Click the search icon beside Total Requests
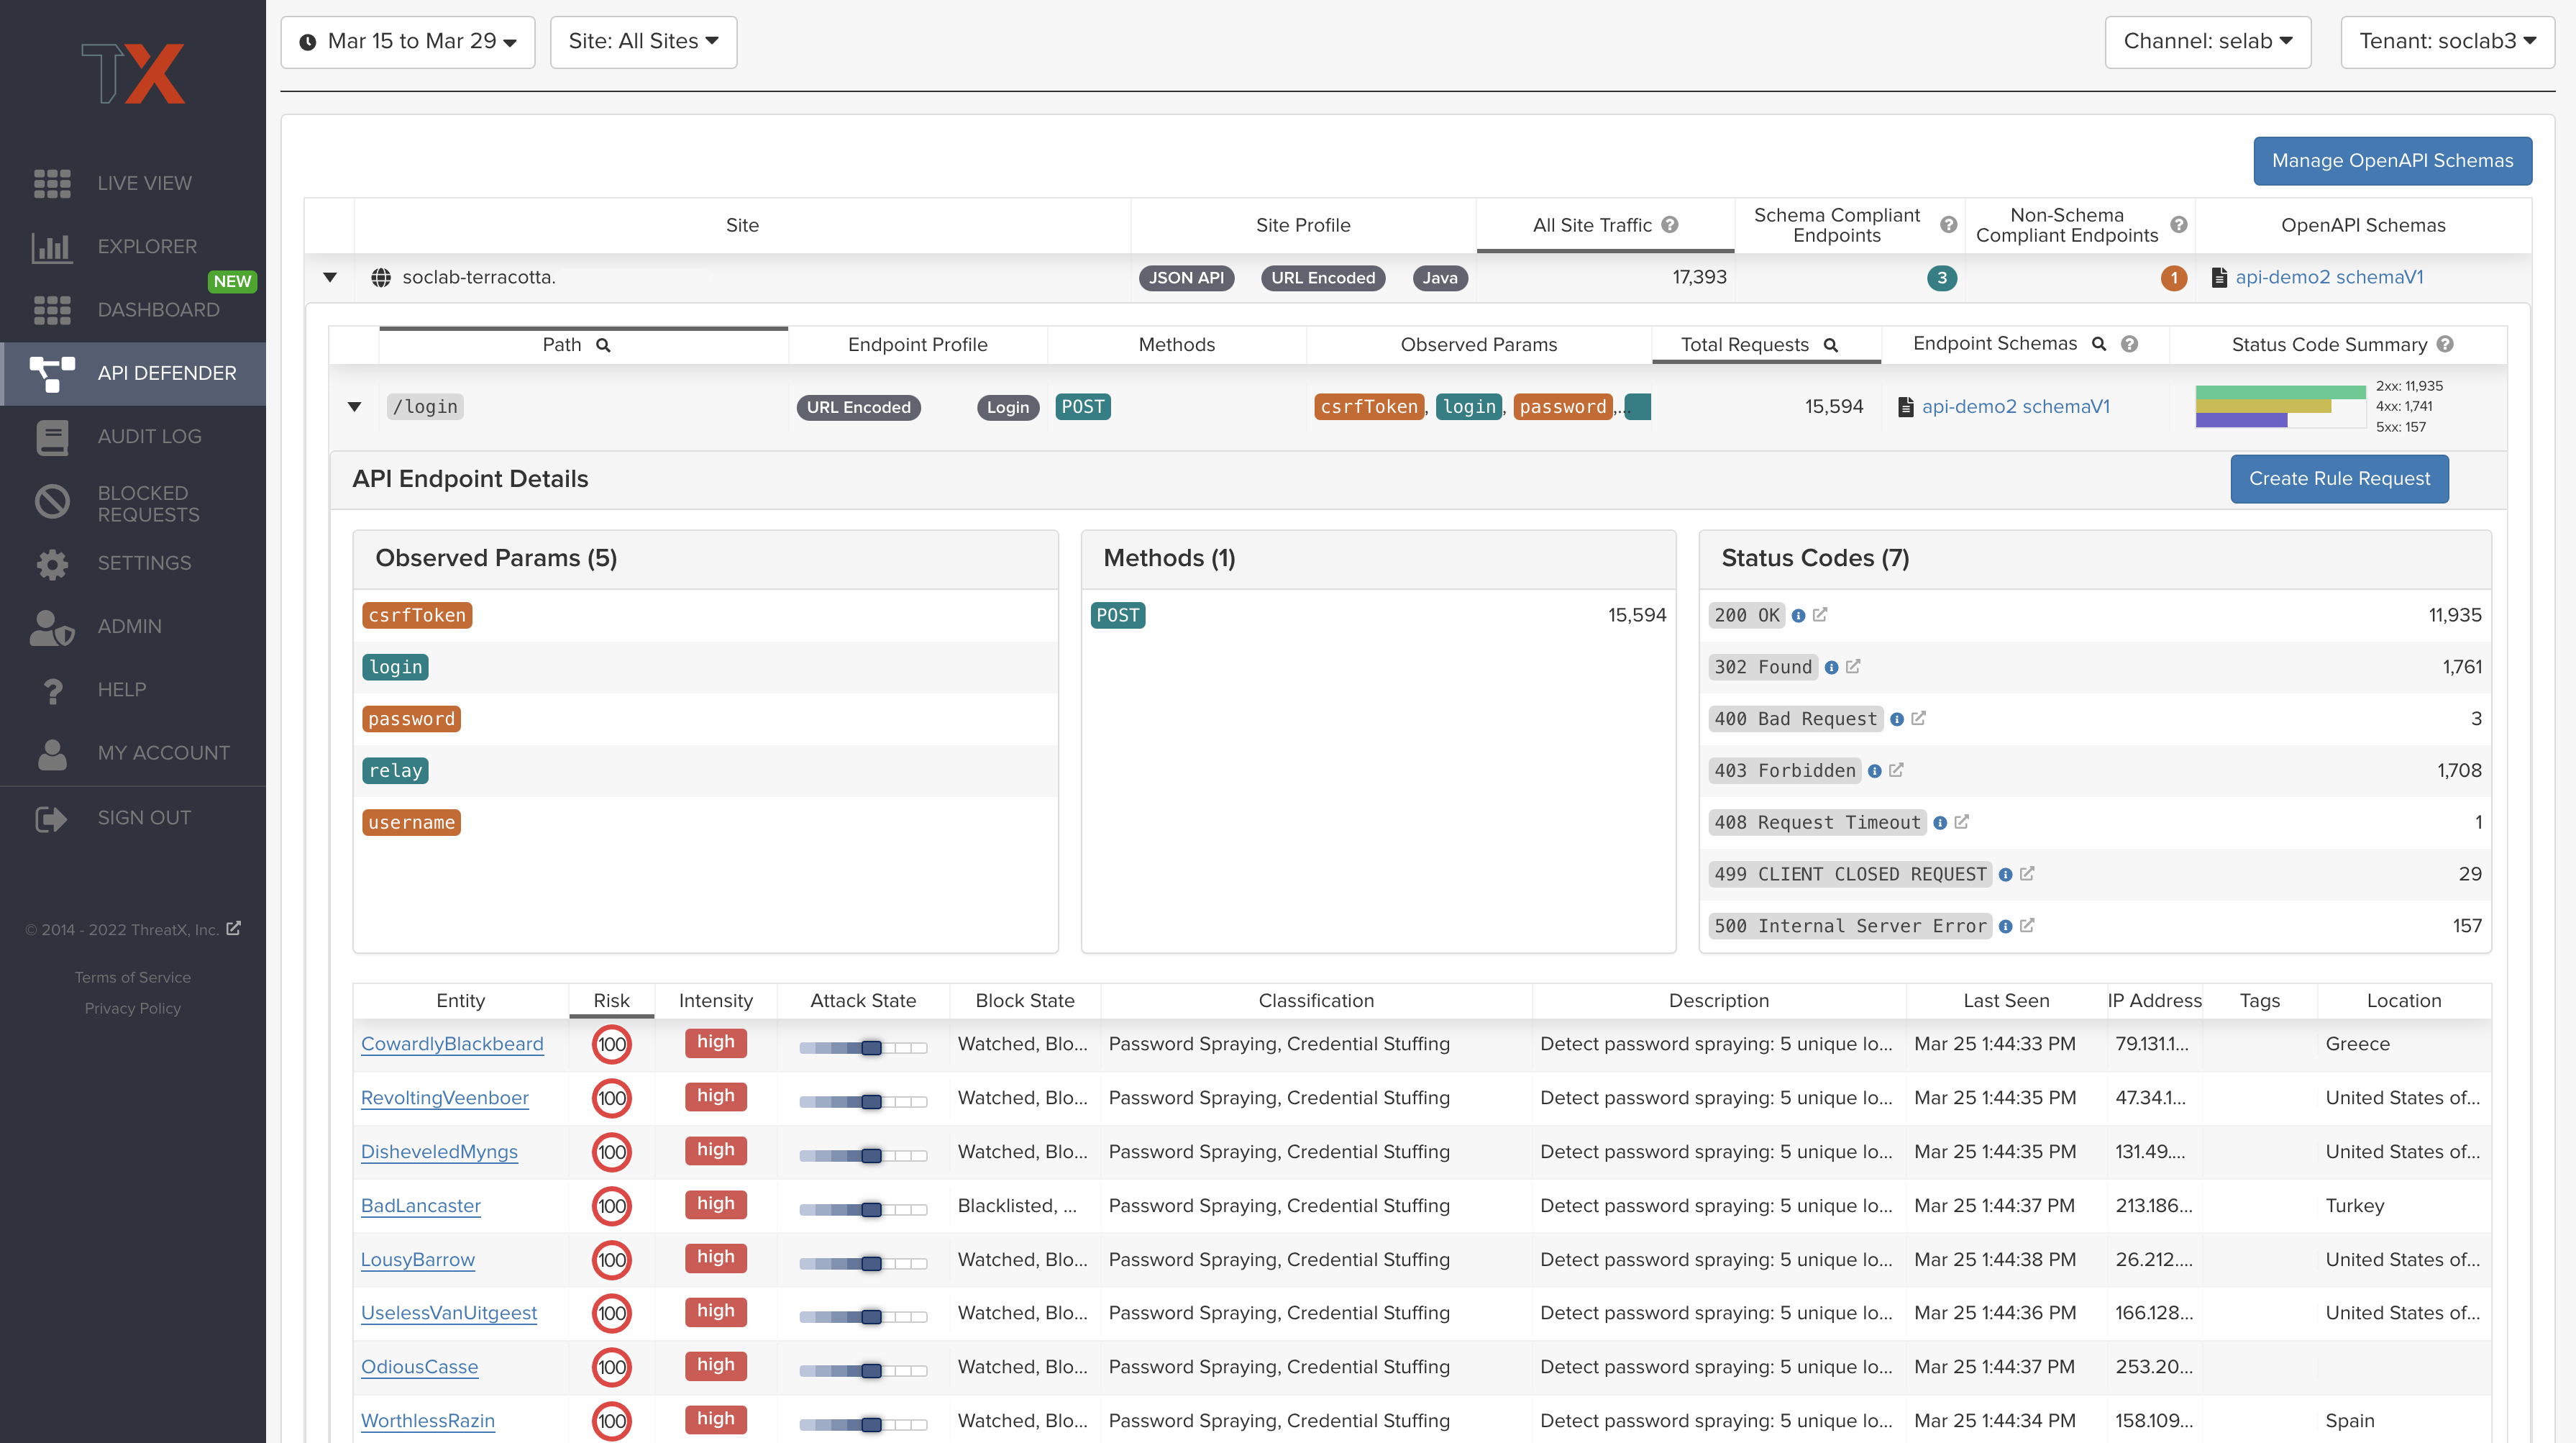 (x=1831, y=345)
